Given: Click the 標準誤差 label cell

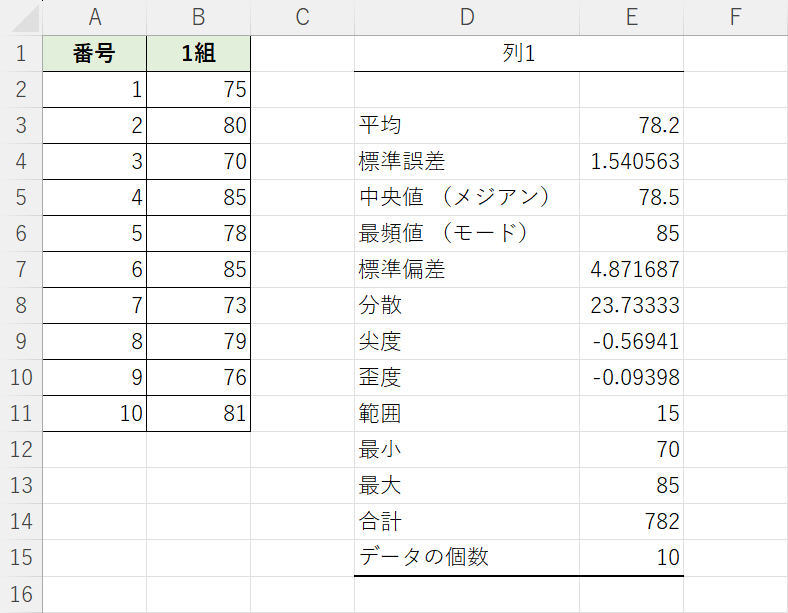Looking at the screenshot, I should point(467,161).
